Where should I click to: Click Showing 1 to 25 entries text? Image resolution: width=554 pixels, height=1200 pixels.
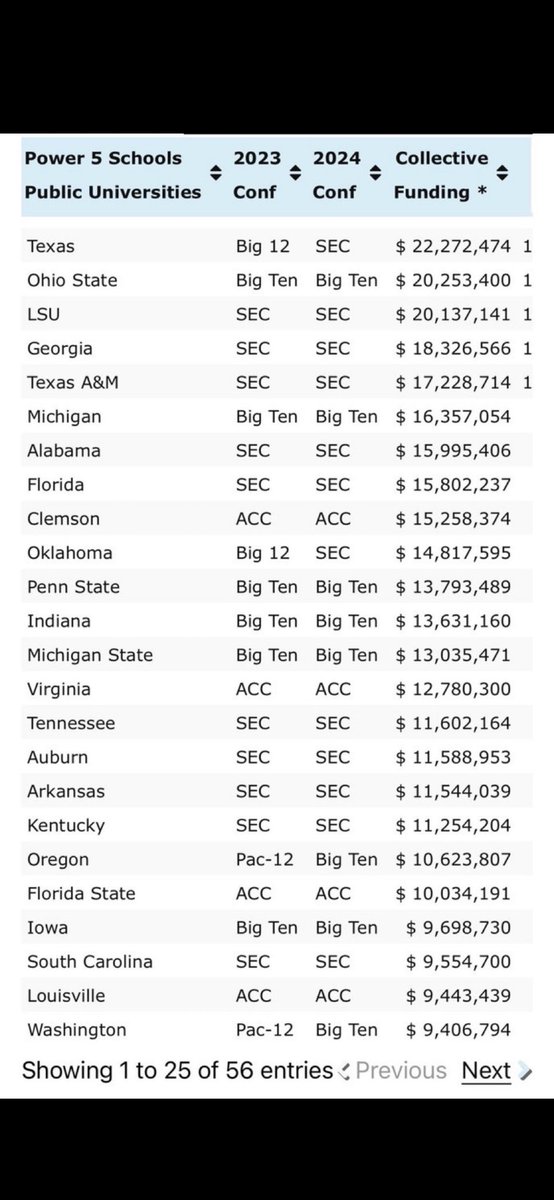coord(177,1071)
